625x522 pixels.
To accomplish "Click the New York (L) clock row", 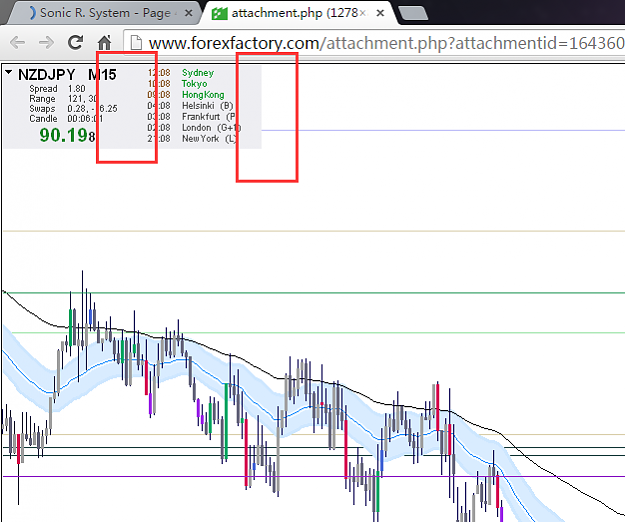I will tap(192, 139).
